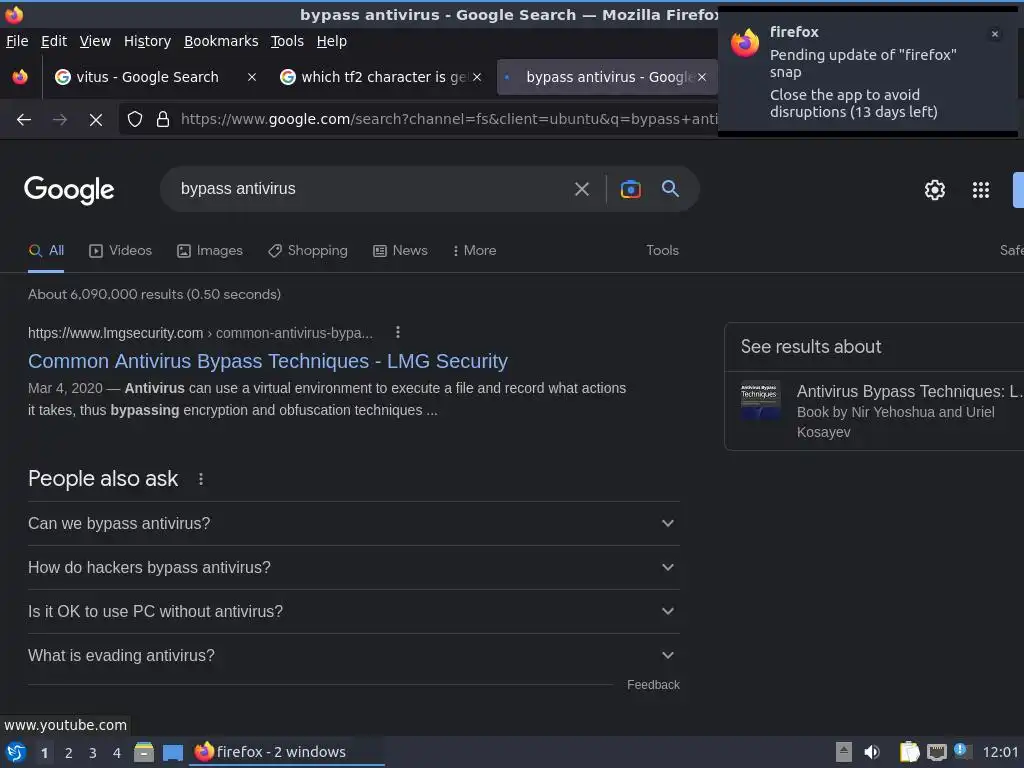The width and height of the screenshot is (1024, 768).
Task: Open the network monitor tray icon
Action: tap(936, 752)
